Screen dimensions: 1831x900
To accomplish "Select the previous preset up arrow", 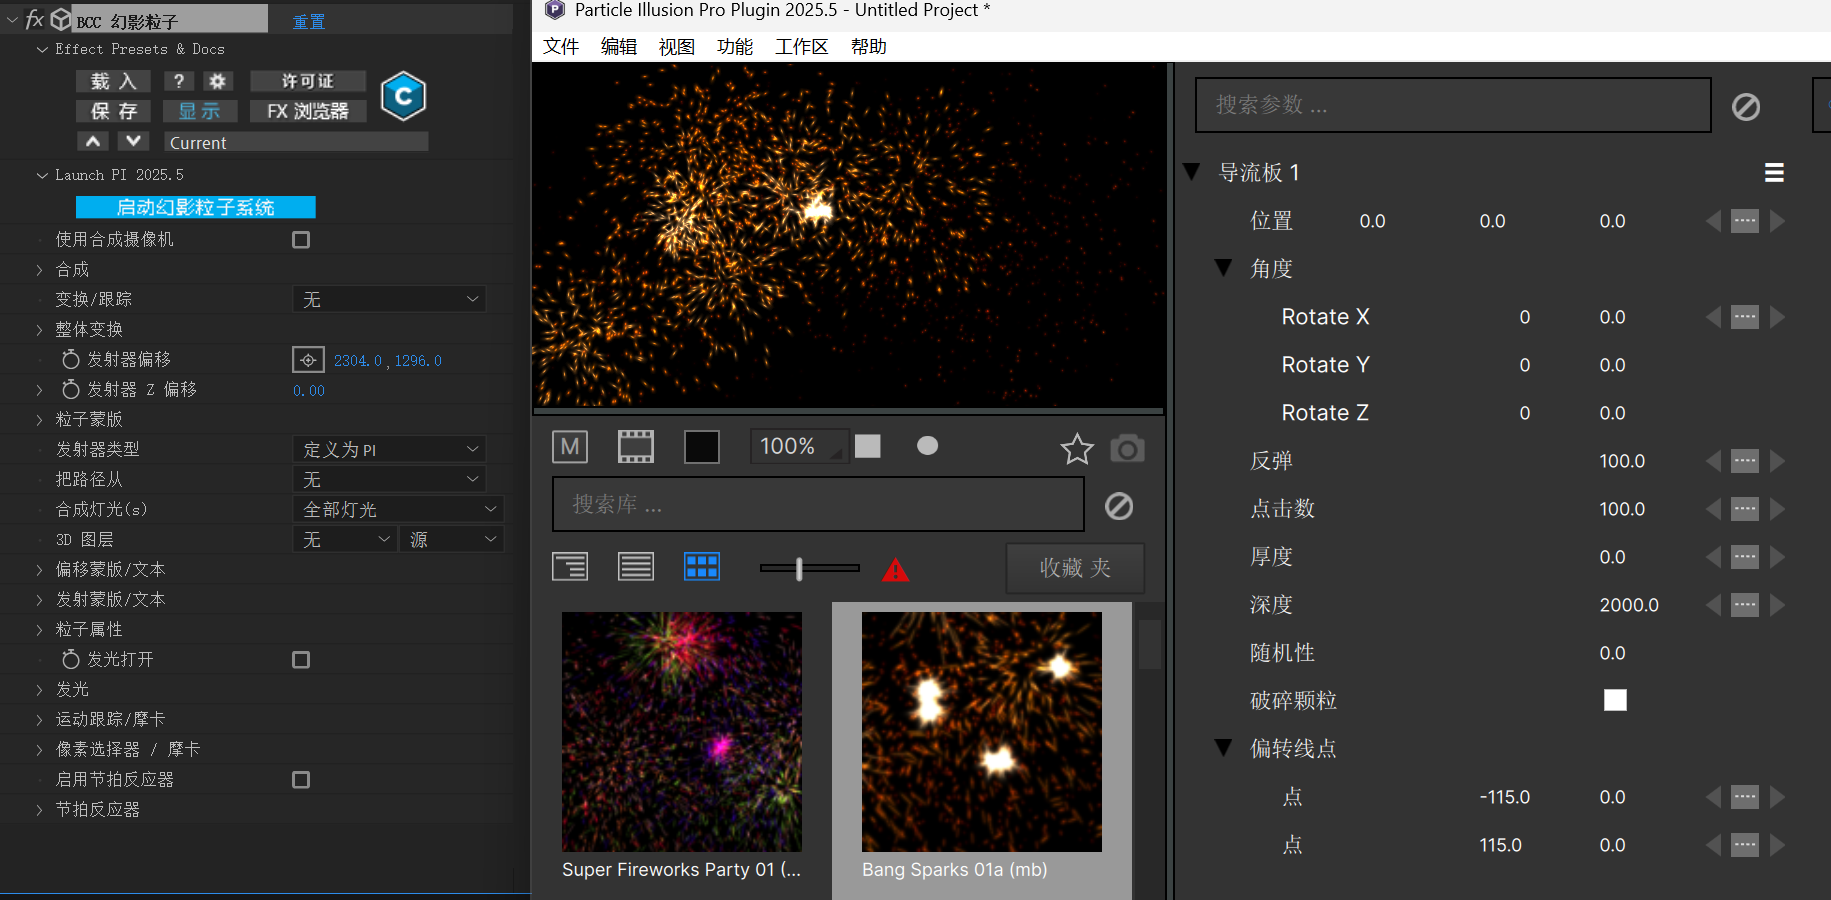I will point(92,141).
